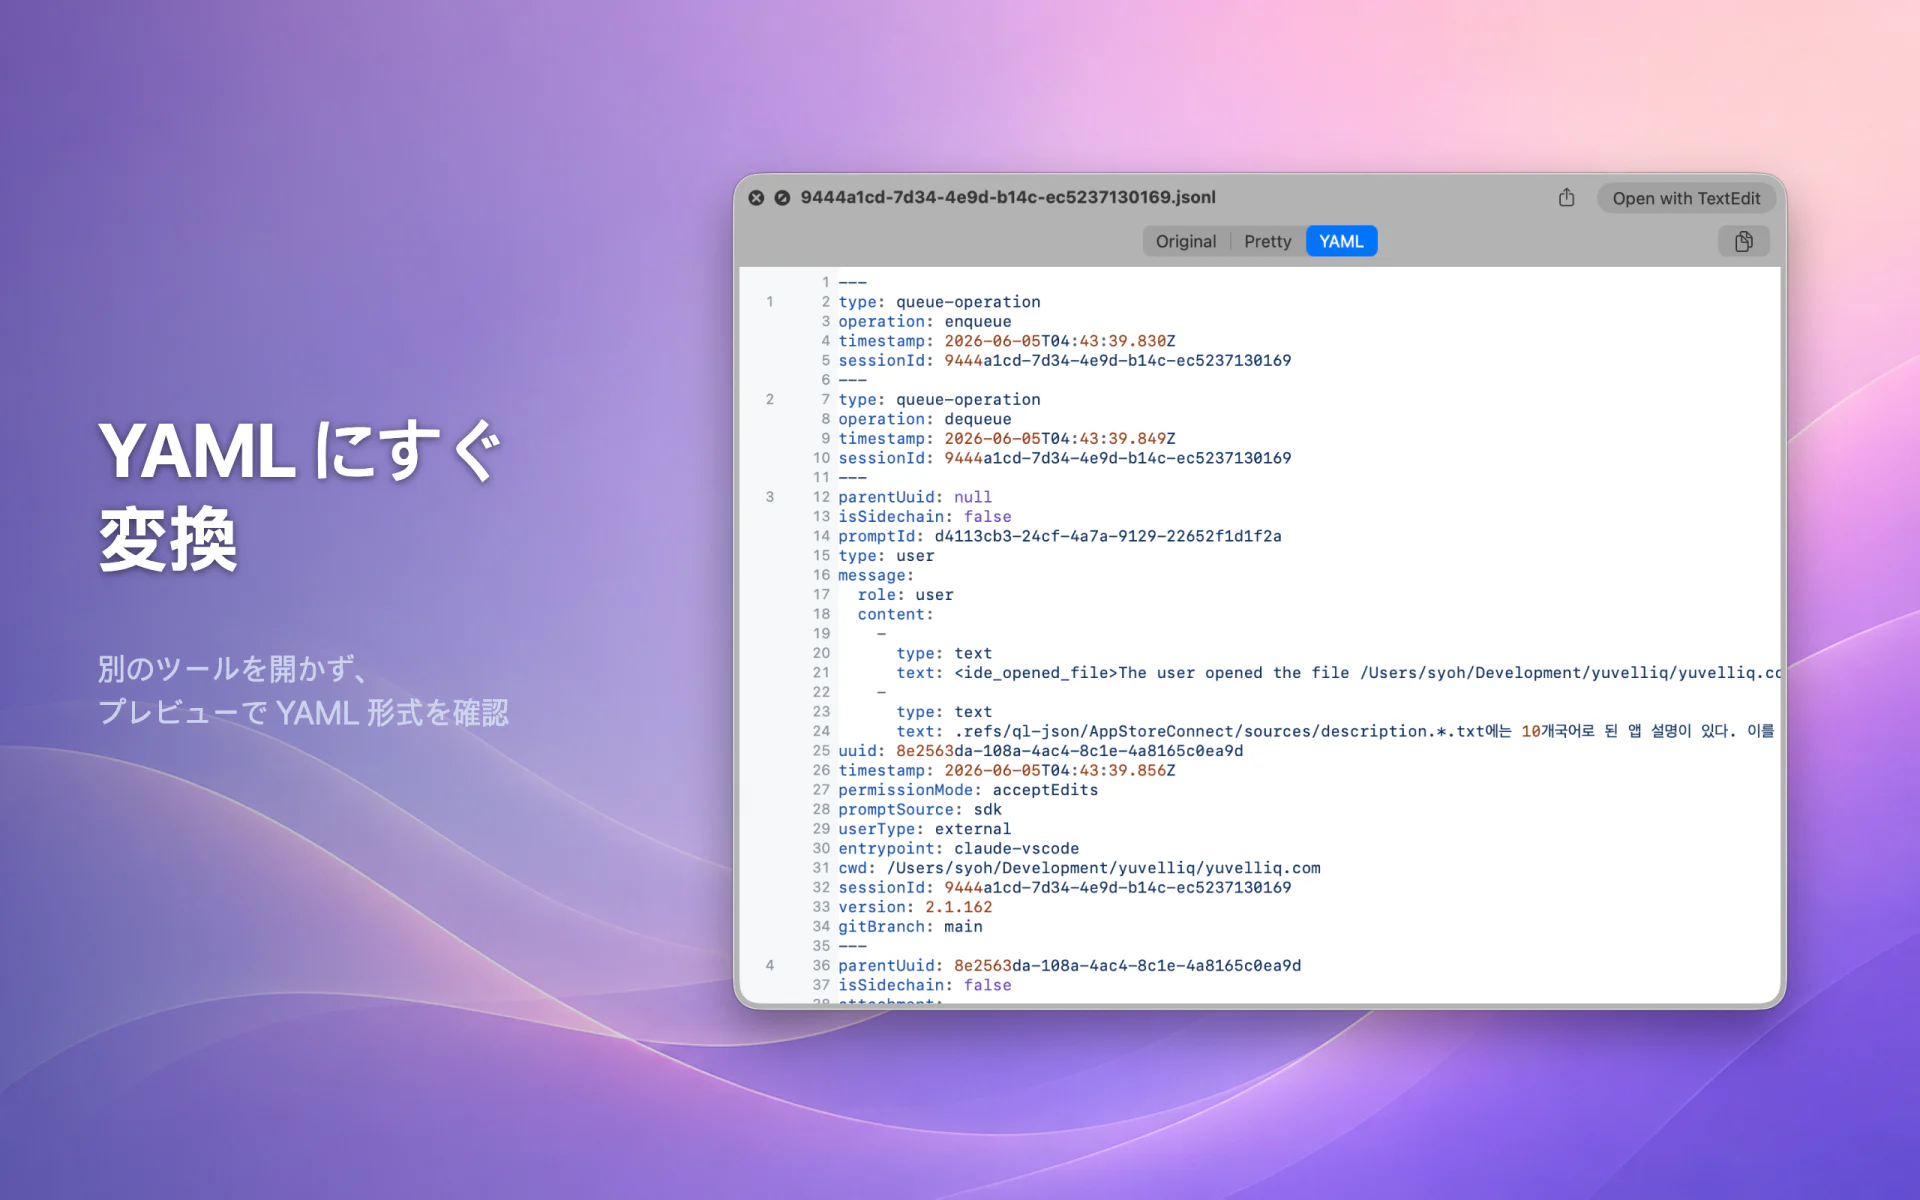Click 'type: queue-operation' on line 7
1920x1200 pixels.
939,399
